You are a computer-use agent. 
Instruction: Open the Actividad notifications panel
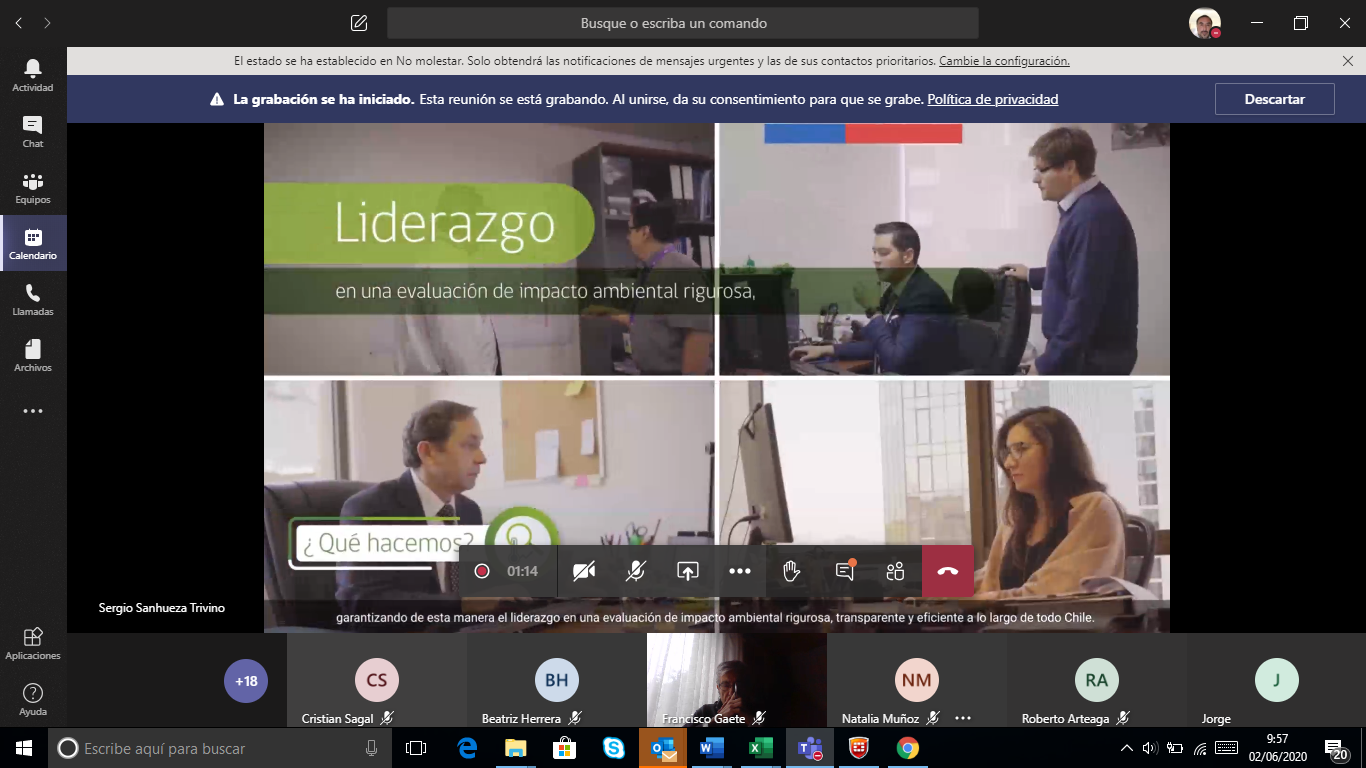pos(33,75)
